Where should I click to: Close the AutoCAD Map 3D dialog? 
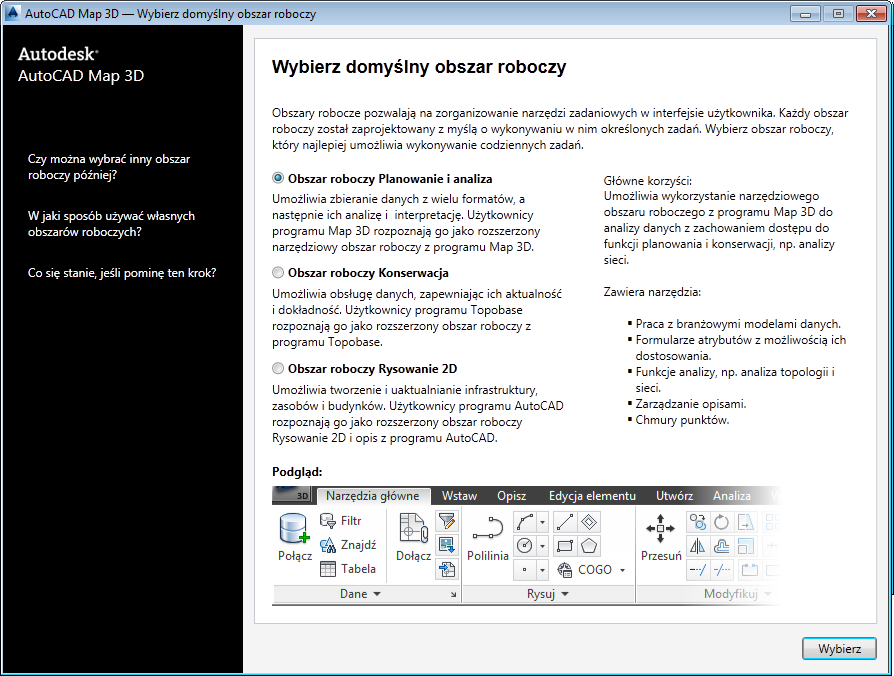(871, 13)
